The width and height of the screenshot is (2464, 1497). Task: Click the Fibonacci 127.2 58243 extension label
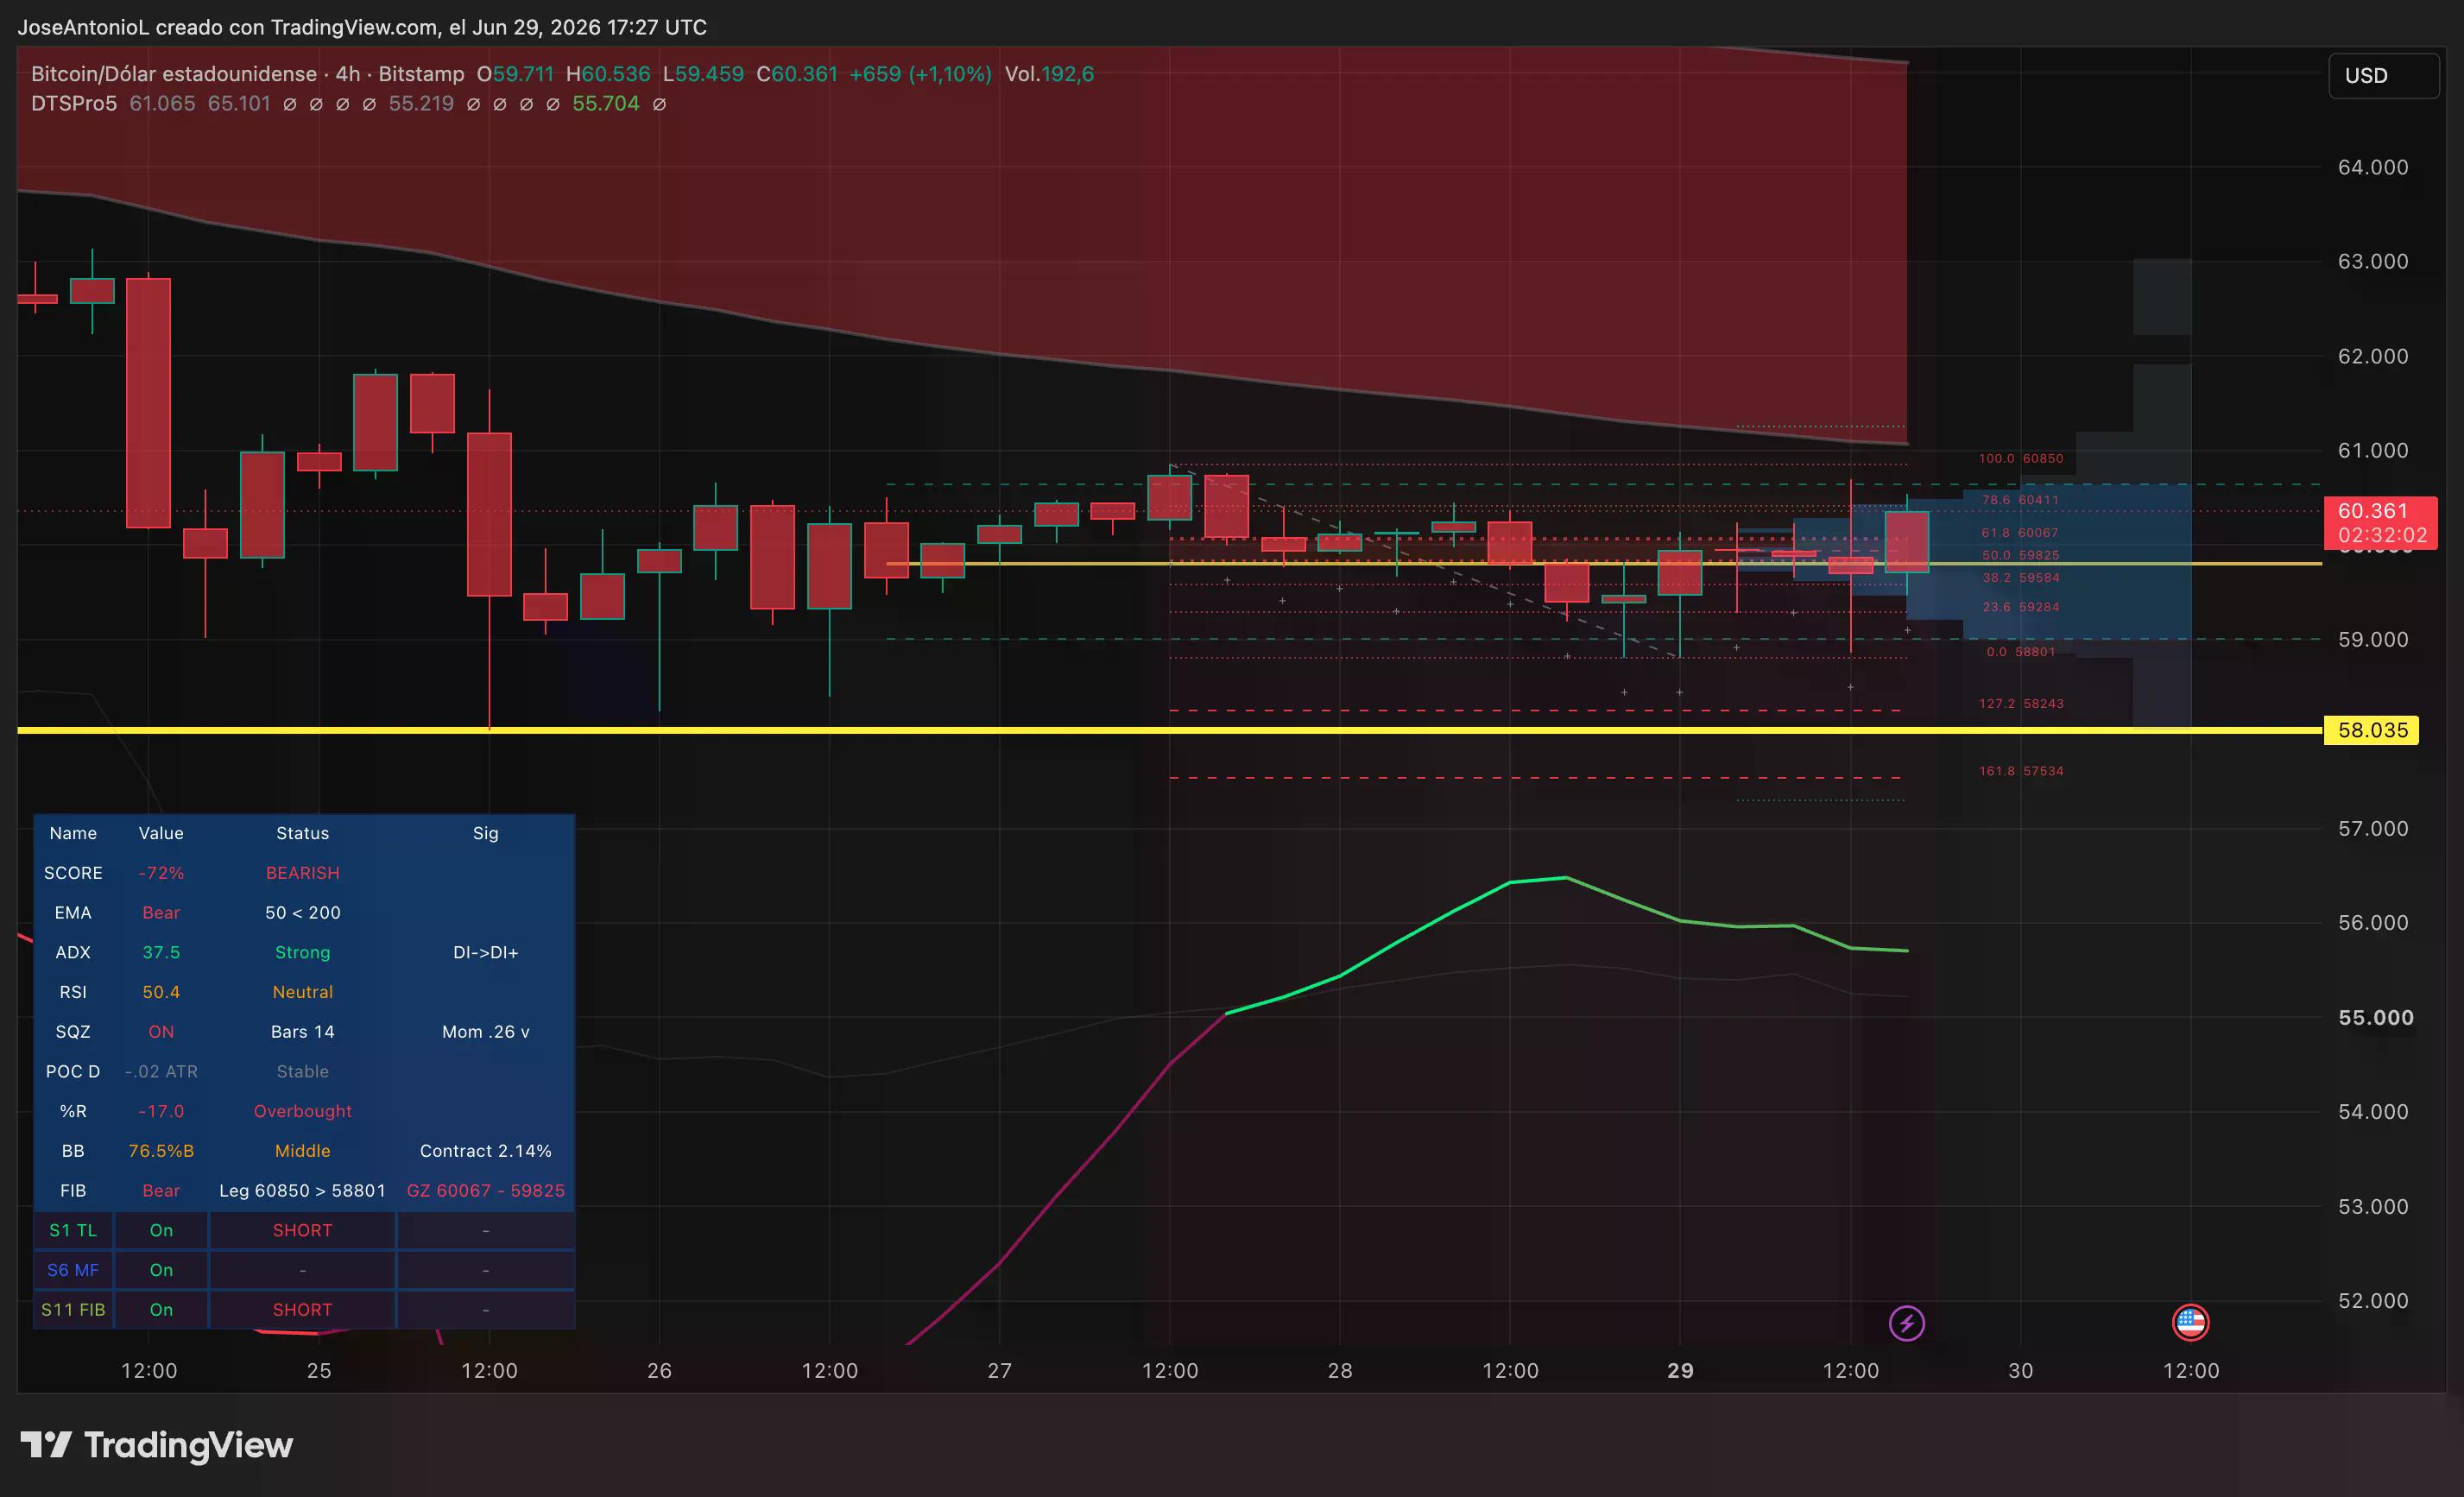click(2021, 704)
